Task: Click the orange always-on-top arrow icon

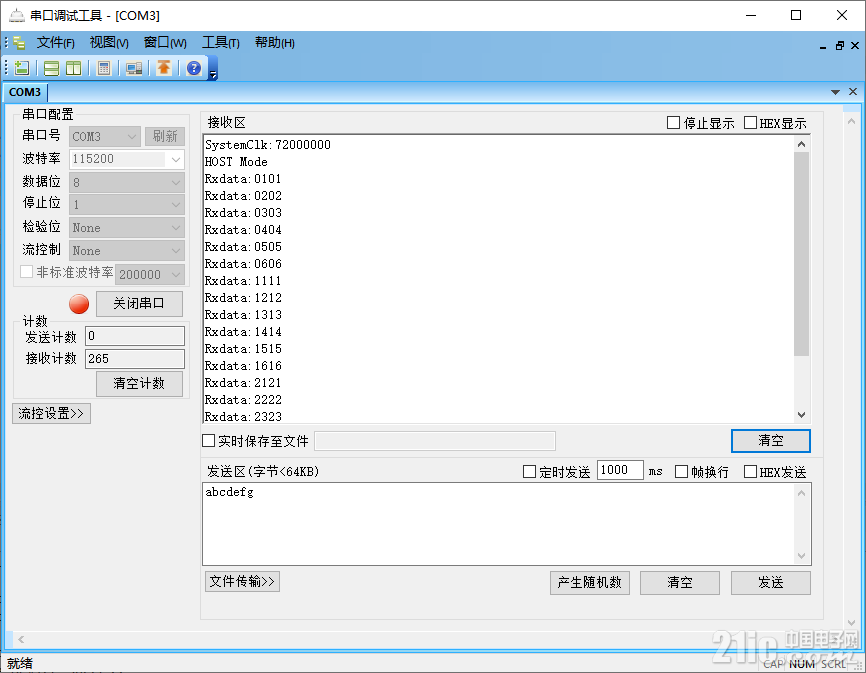Action: coord(163,68)
